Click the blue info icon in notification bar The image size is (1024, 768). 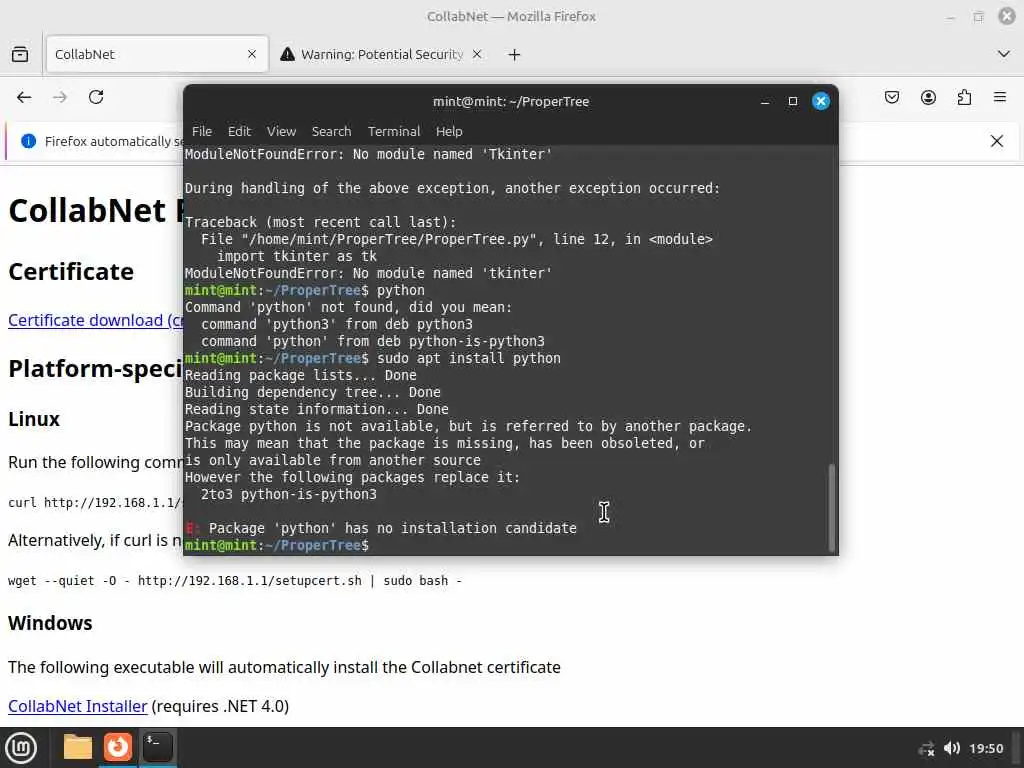28,141
